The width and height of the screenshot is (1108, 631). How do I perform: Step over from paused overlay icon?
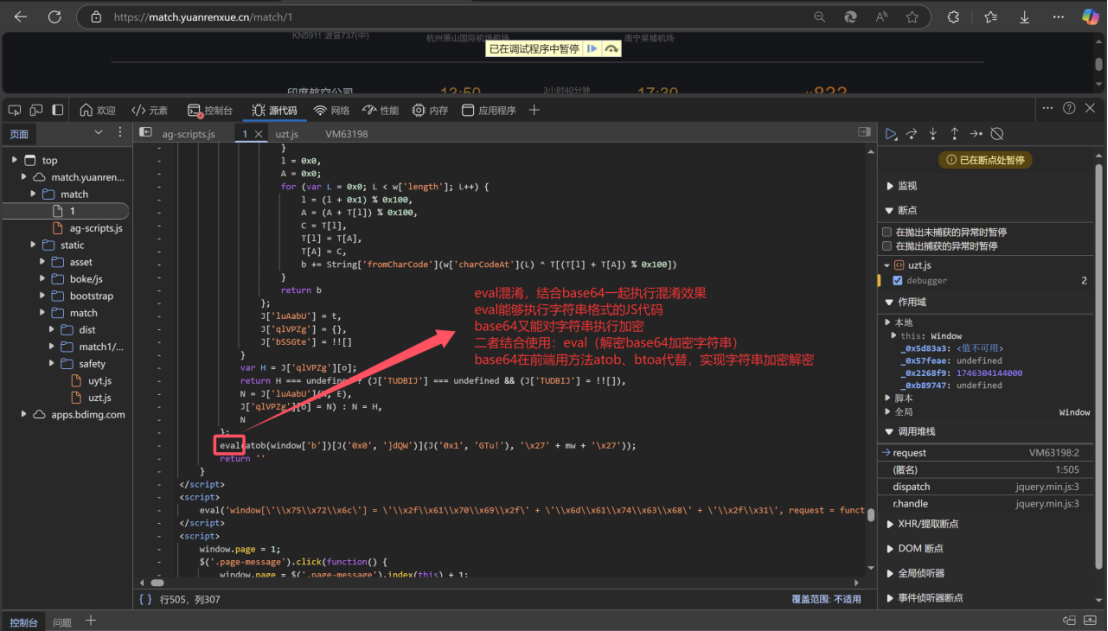click(x=611, y=49)
